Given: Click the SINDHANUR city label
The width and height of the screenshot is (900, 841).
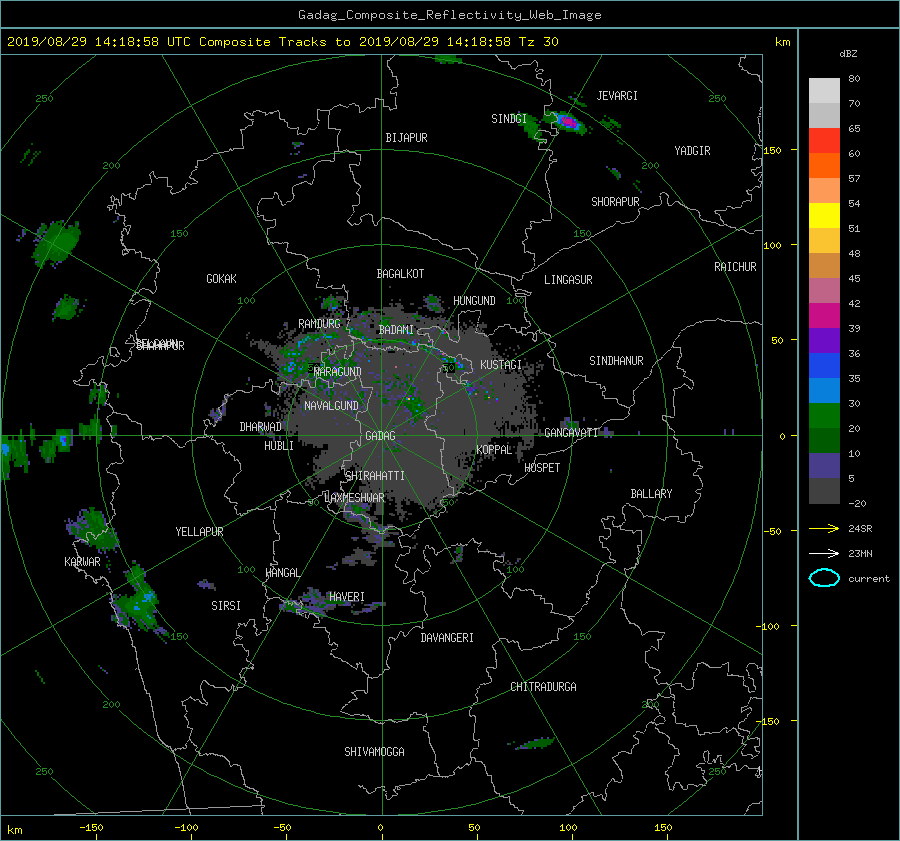Looking at the screenshot, I should click(616, 361).
